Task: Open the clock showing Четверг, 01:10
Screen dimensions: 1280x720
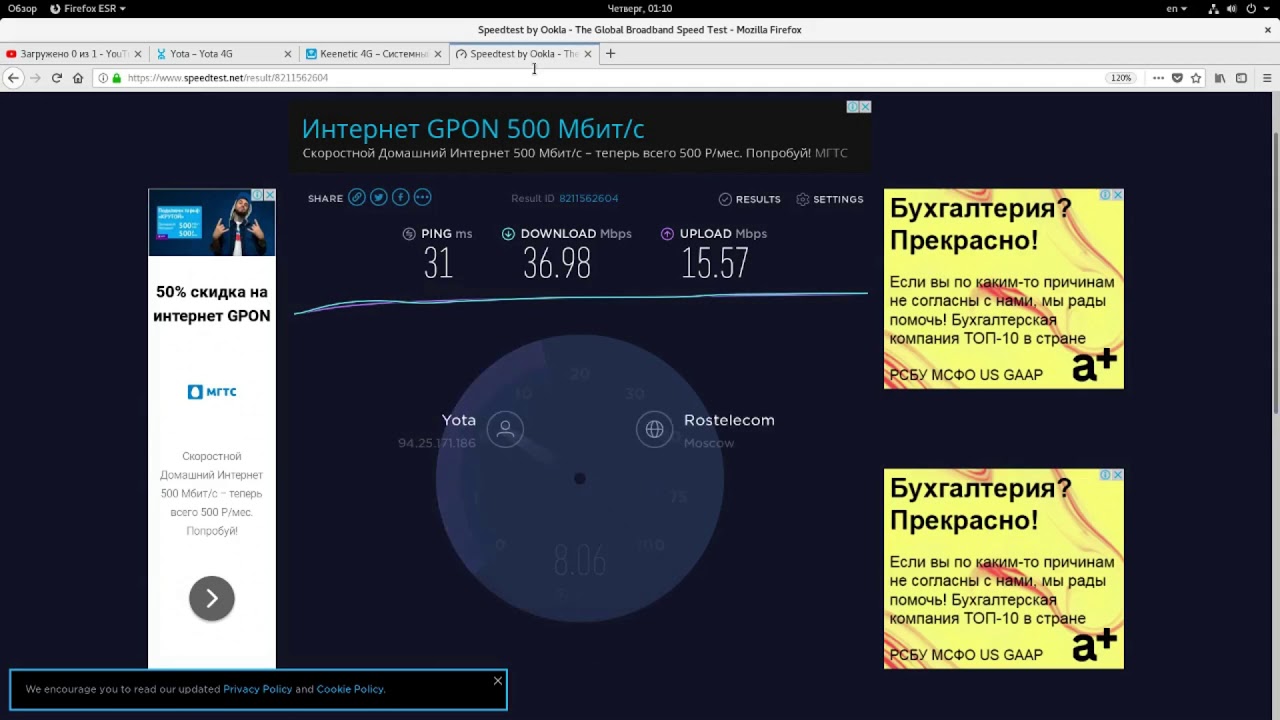Action: (x=640, y=8)
